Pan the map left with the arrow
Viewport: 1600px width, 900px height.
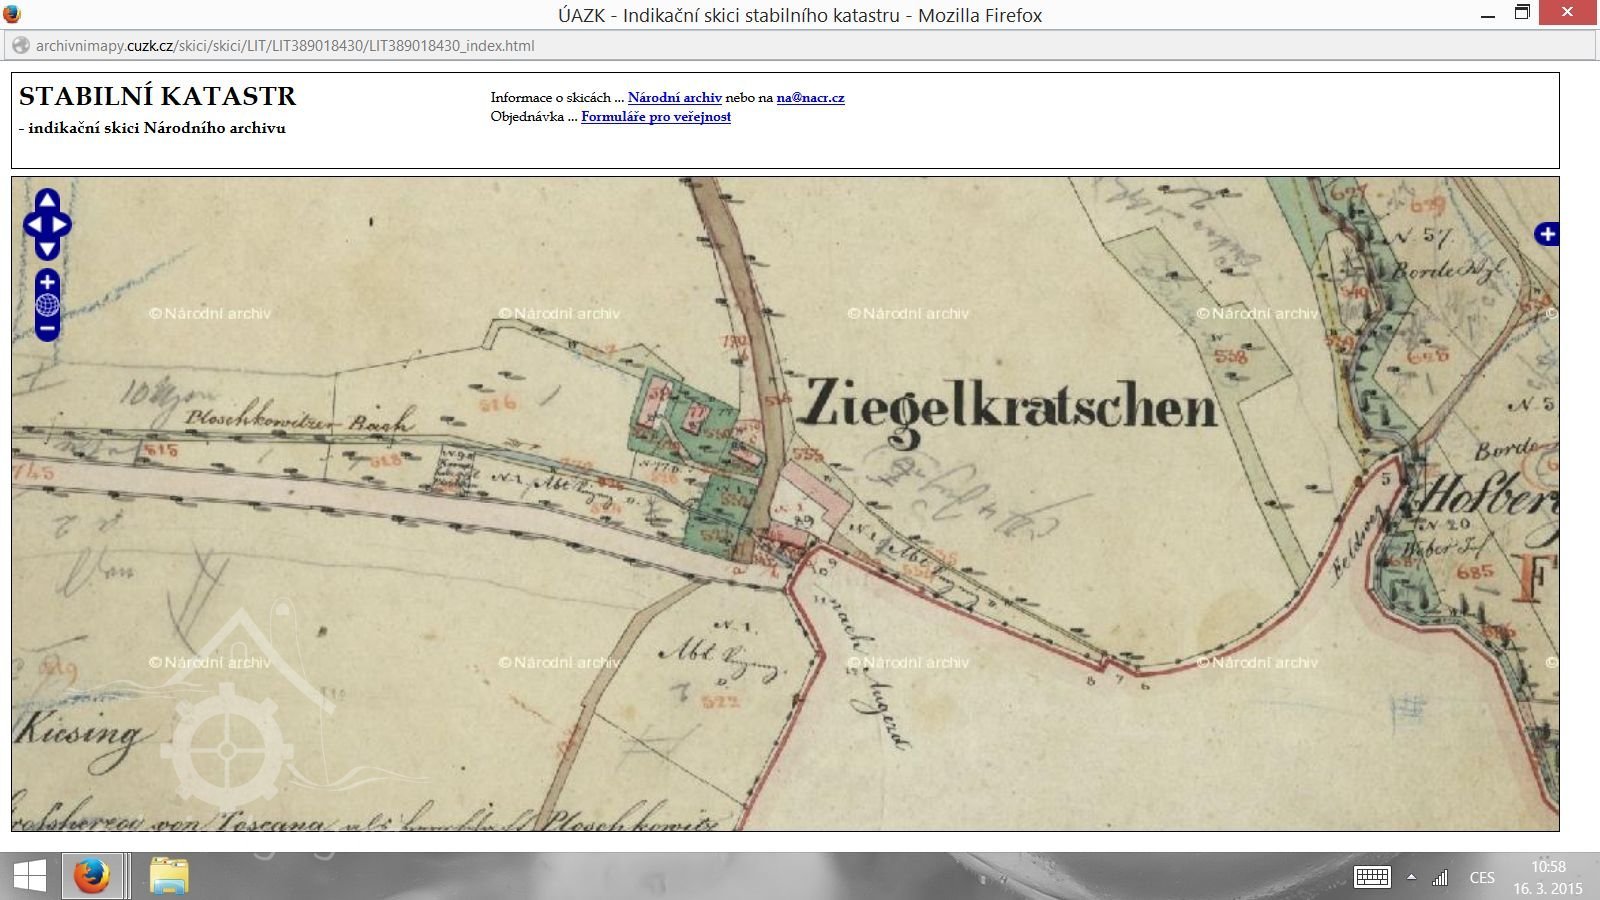33,225
